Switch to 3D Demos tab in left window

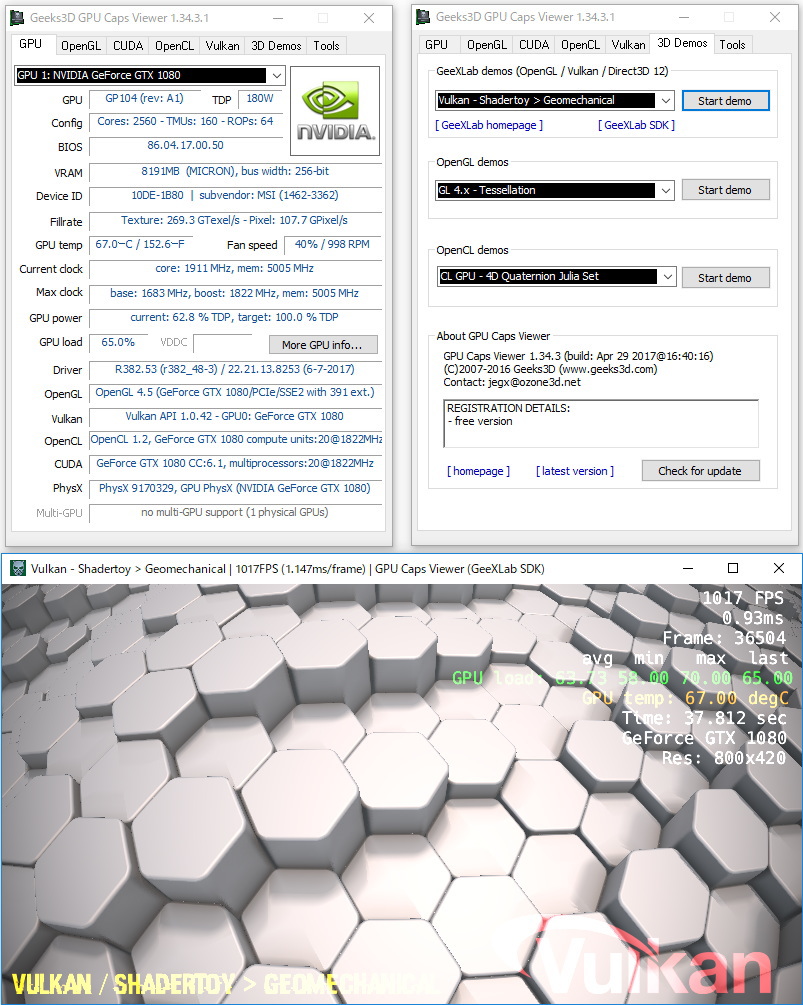pyautogui.click(x=276, y=46)
